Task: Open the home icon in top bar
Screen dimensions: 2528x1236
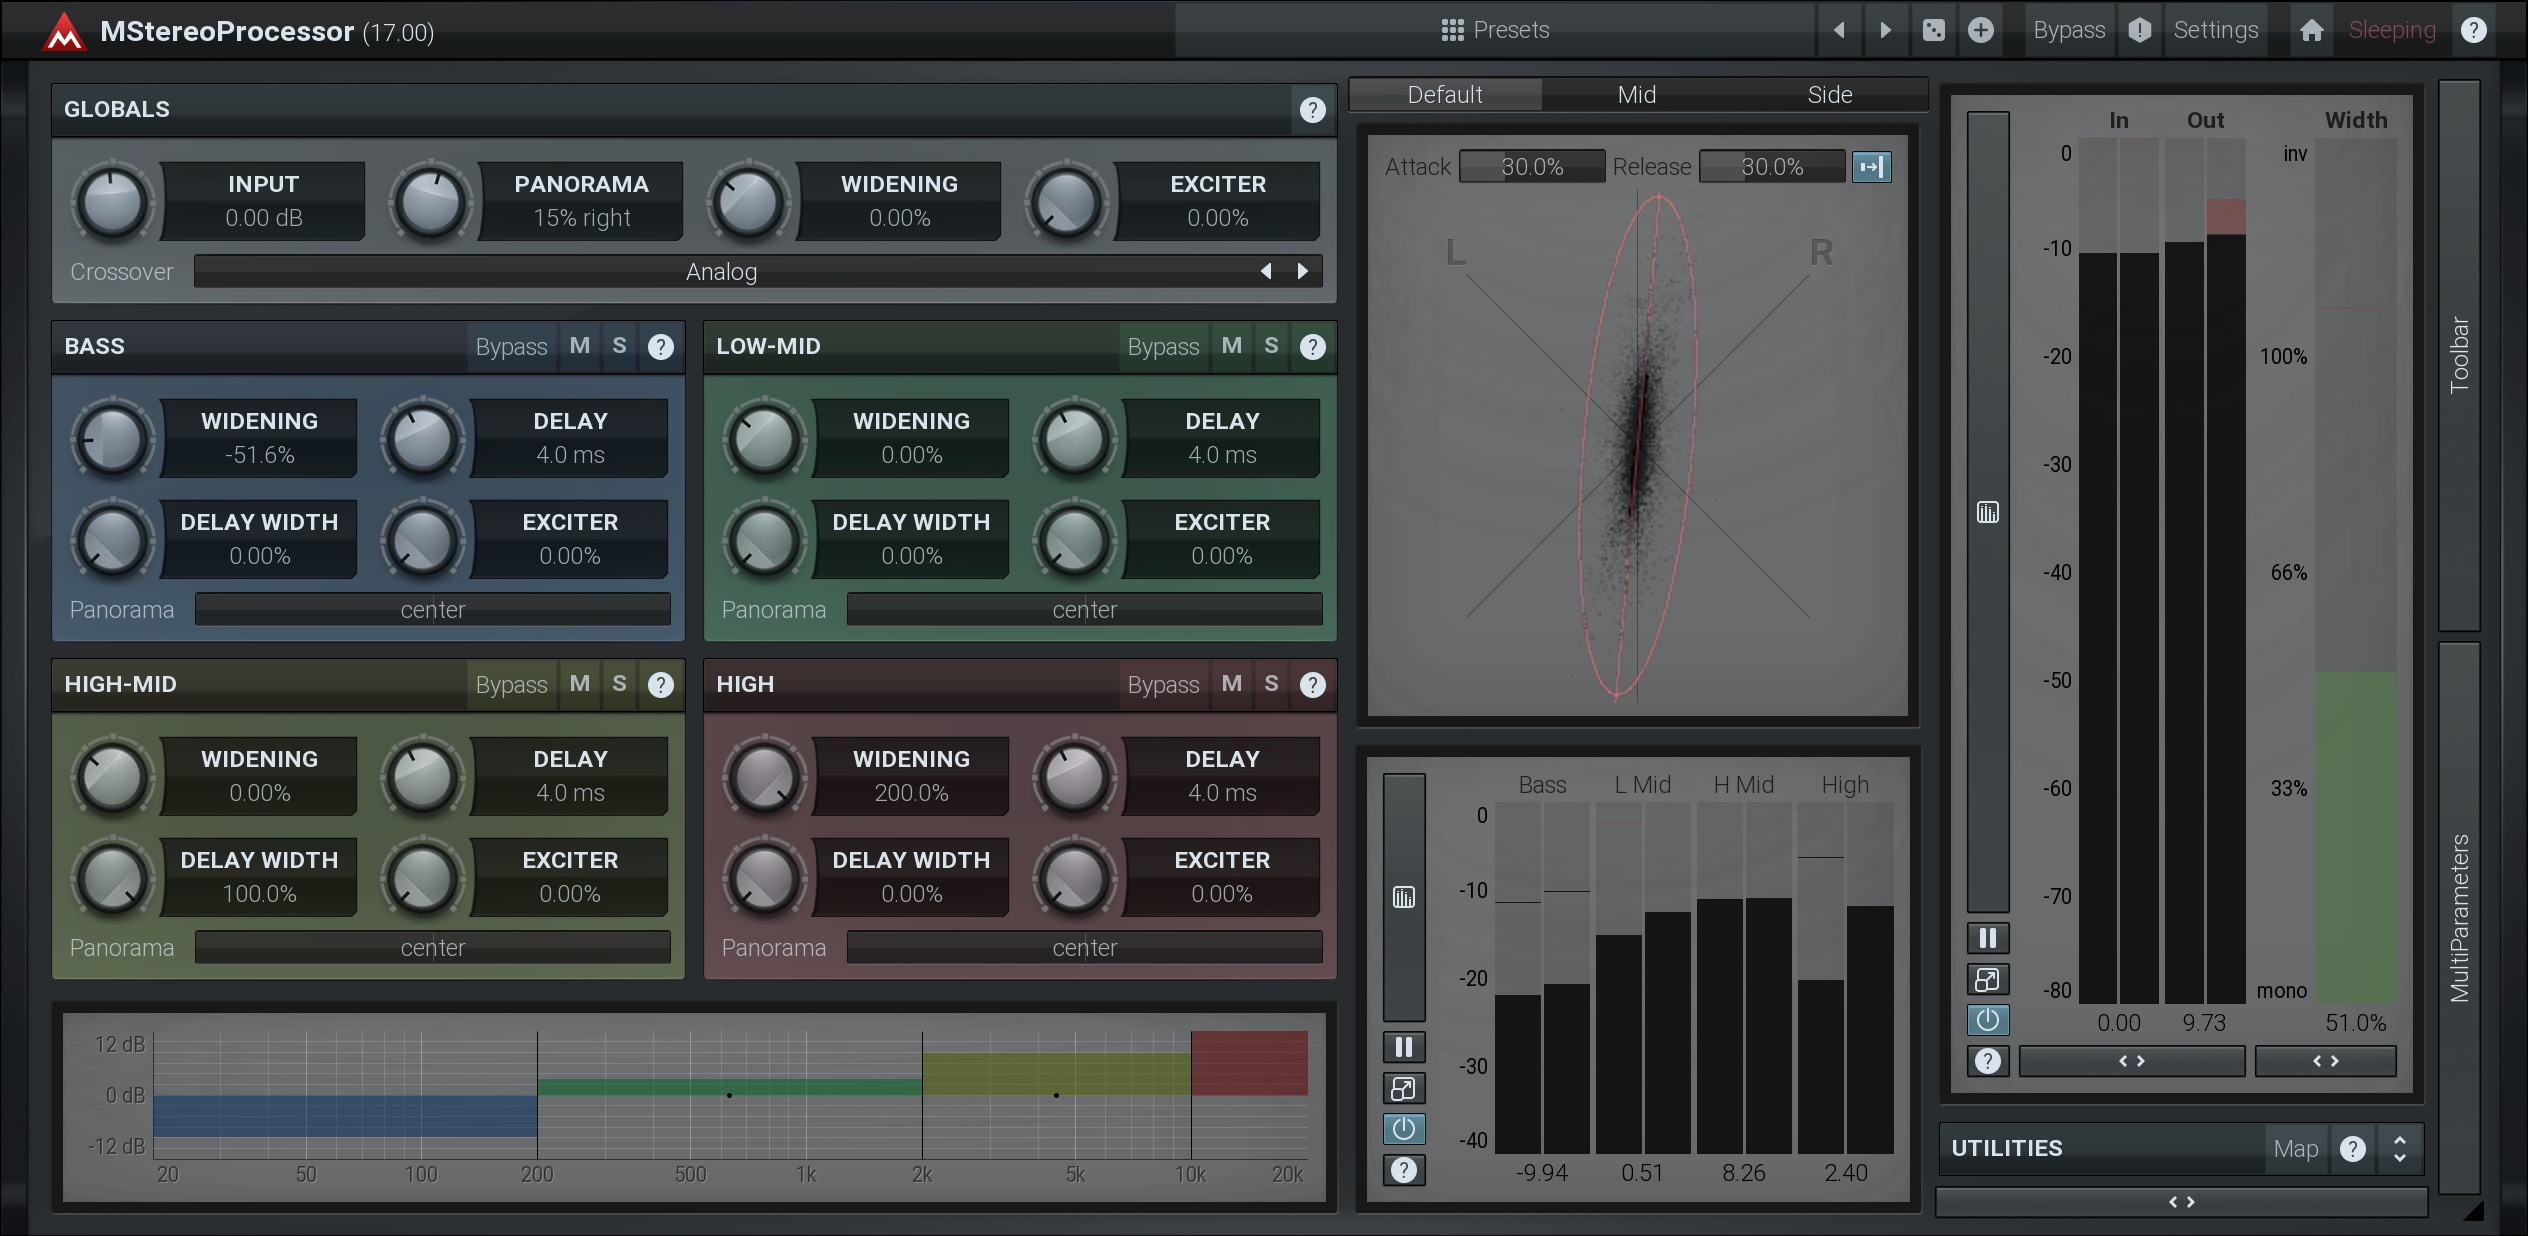Action: [x=2311, y=30]
